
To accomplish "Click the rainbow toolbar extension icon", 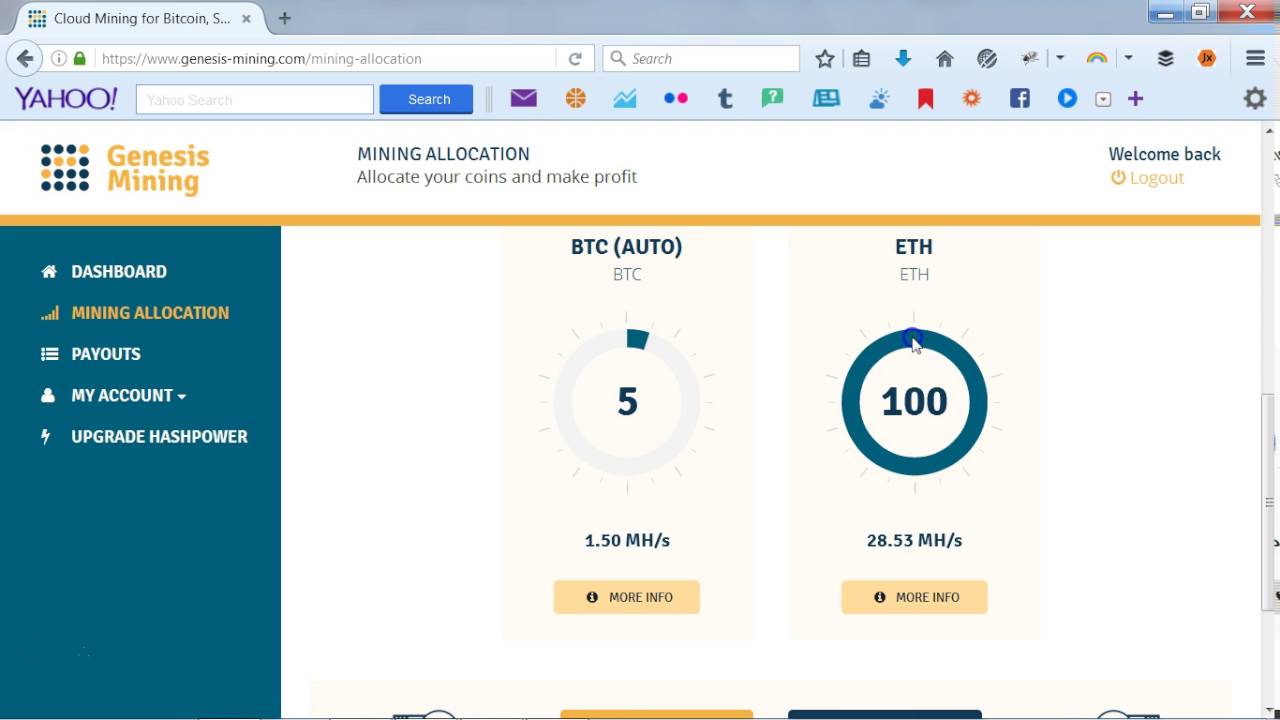I will (1097, 59).
